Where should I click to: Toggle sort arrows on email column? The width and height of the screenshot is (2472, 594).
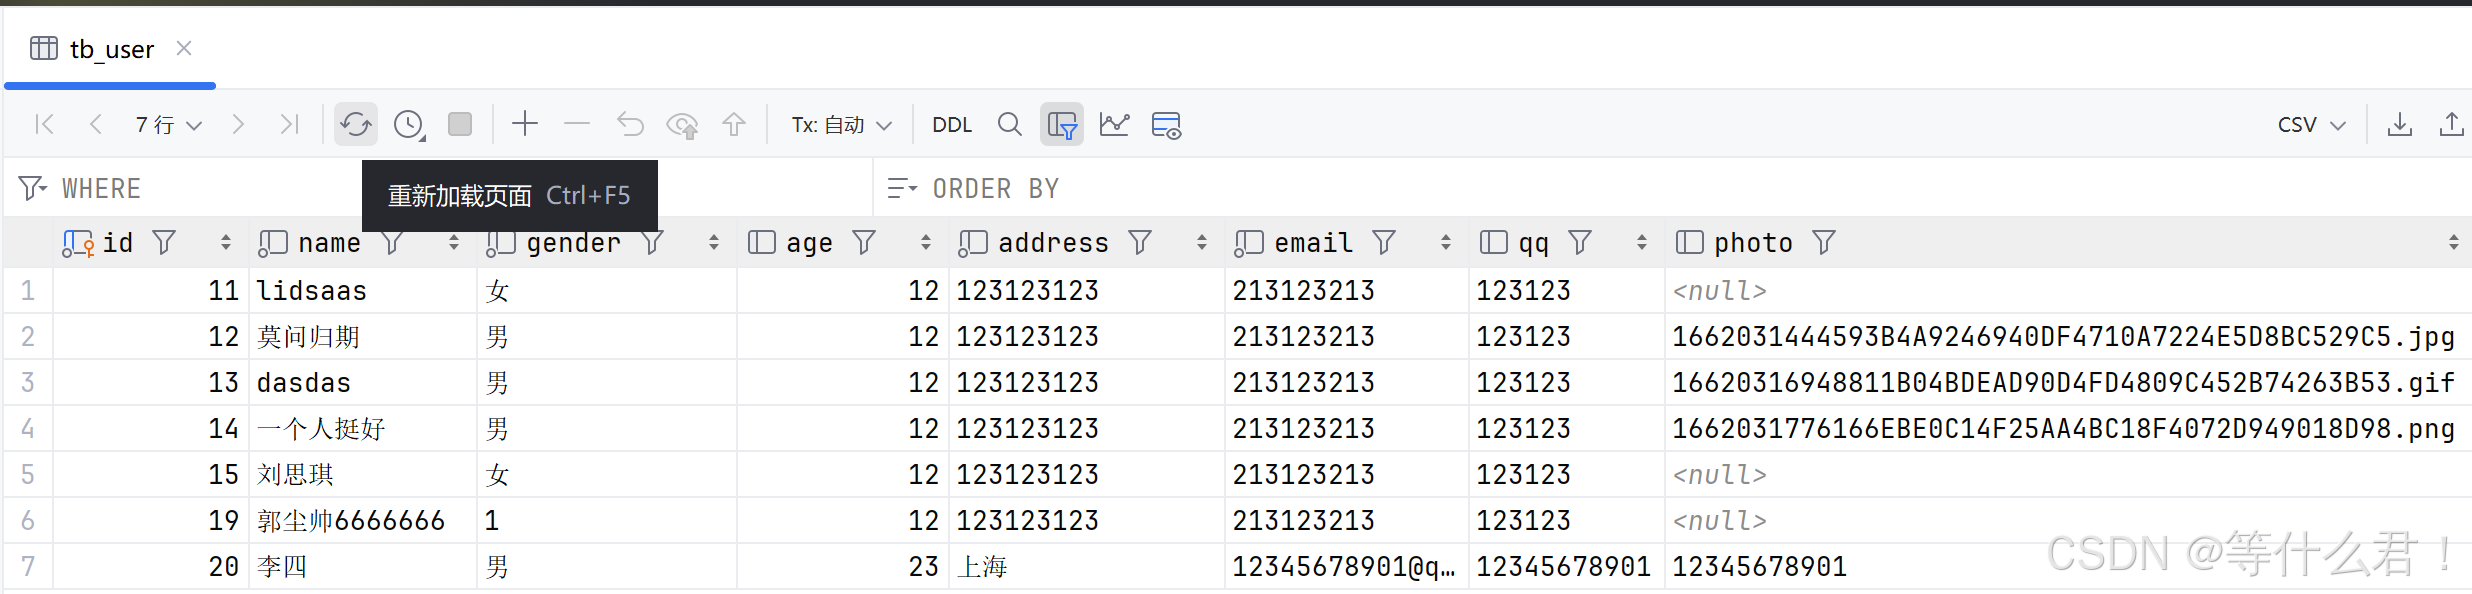point(1446,242)
